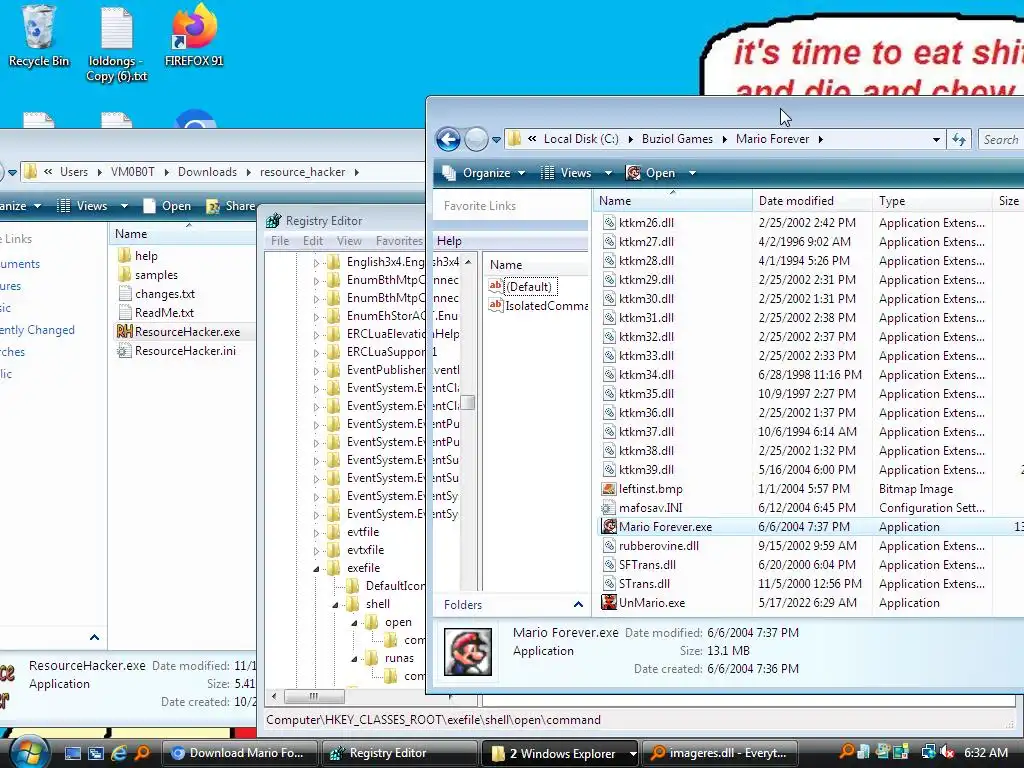Select the DefaultIcon registry key

point(394,586)
